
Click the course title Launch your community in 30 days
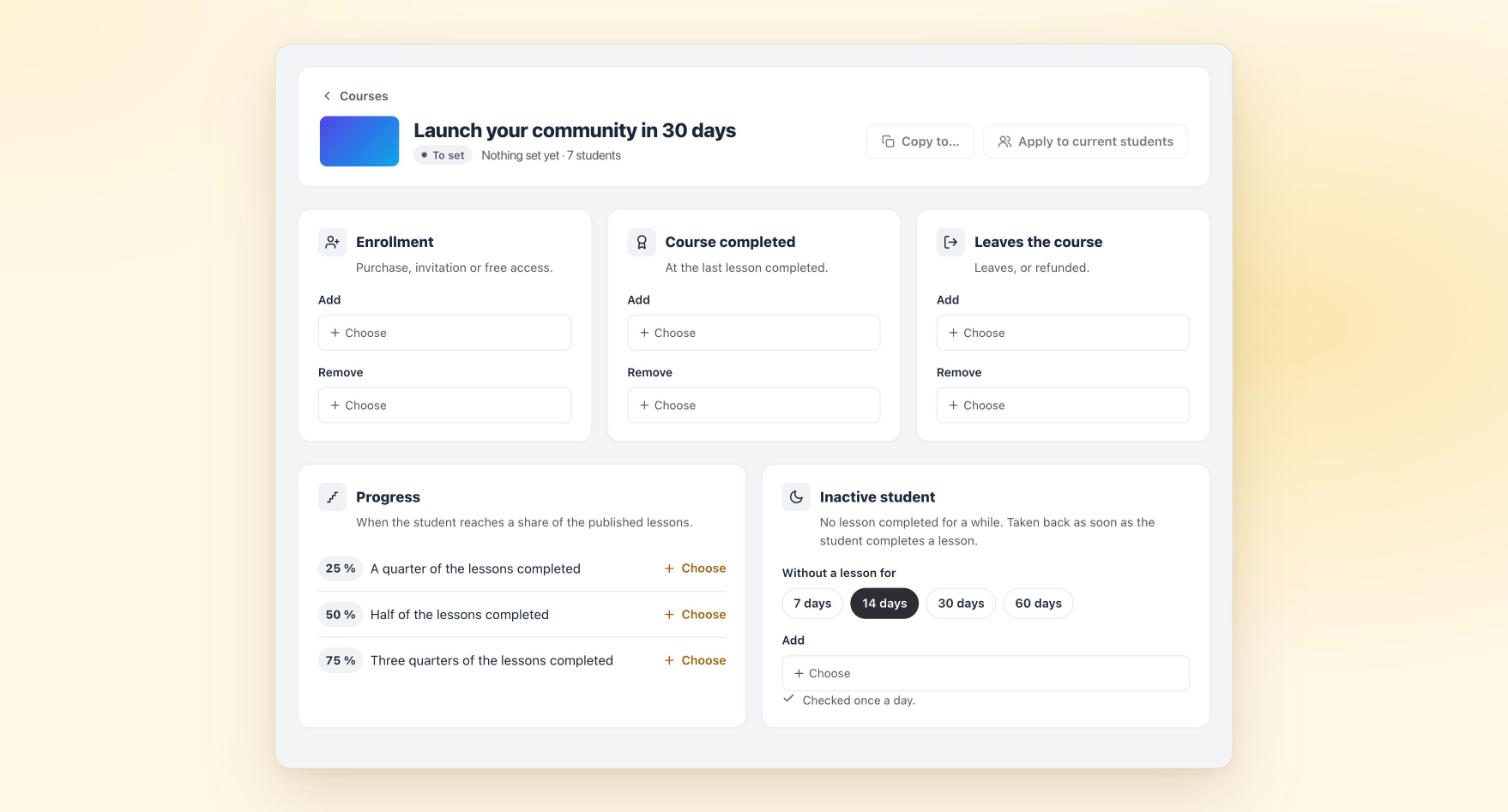[575, 130]
